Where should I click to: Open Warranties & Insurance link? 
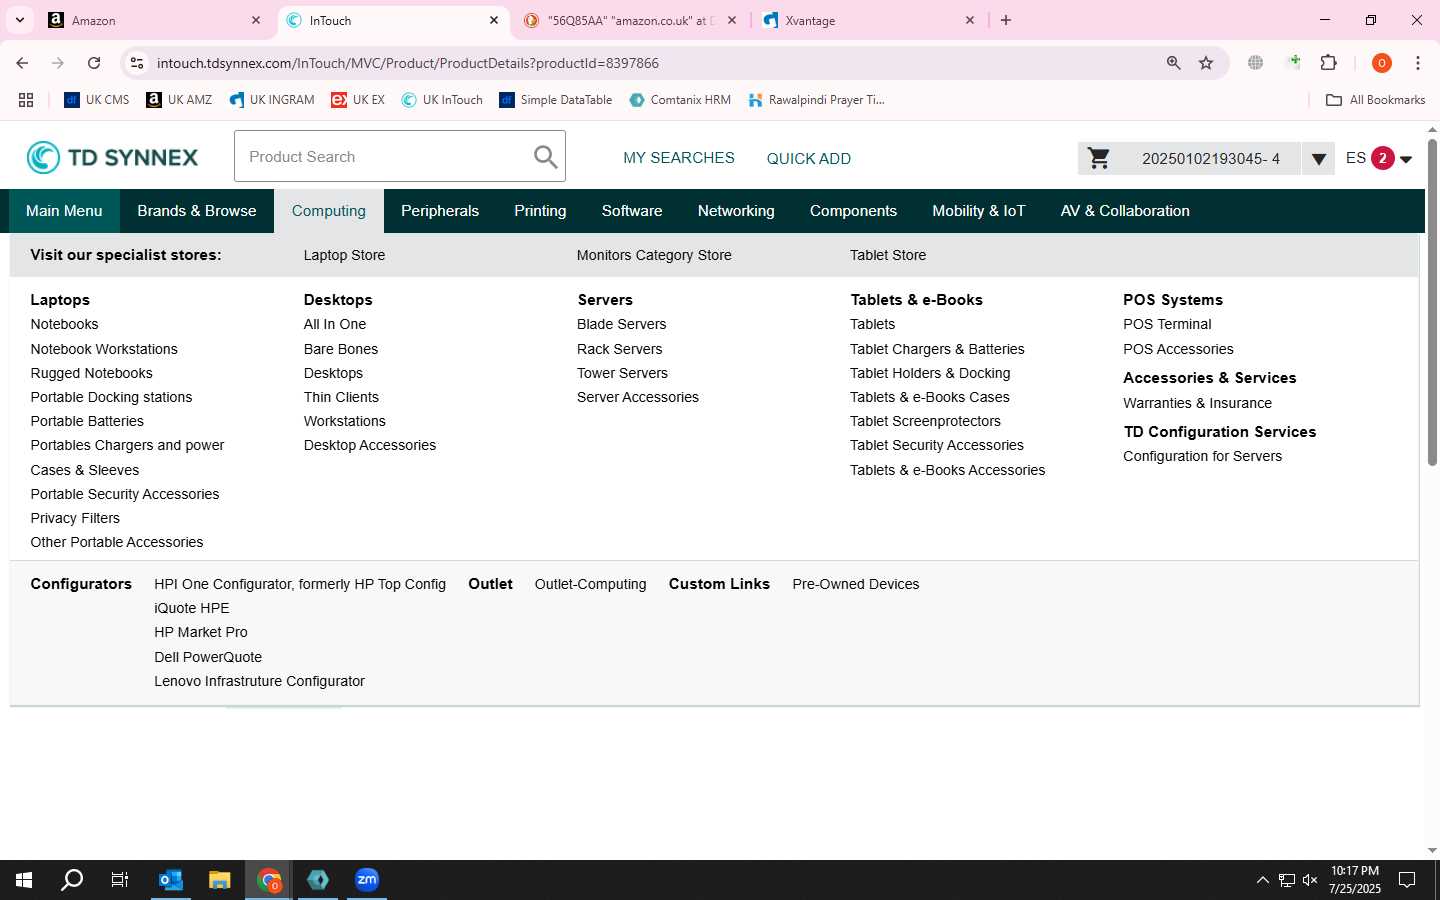(1197, 403)
